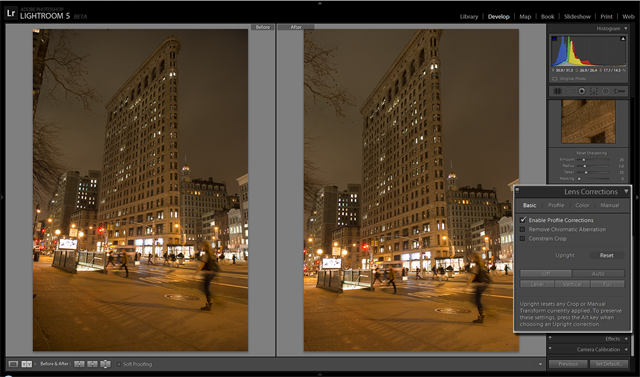Select the Red Eye Correction tool icon
This screenshot has height=377, width=640.
(x=582, y=91)
